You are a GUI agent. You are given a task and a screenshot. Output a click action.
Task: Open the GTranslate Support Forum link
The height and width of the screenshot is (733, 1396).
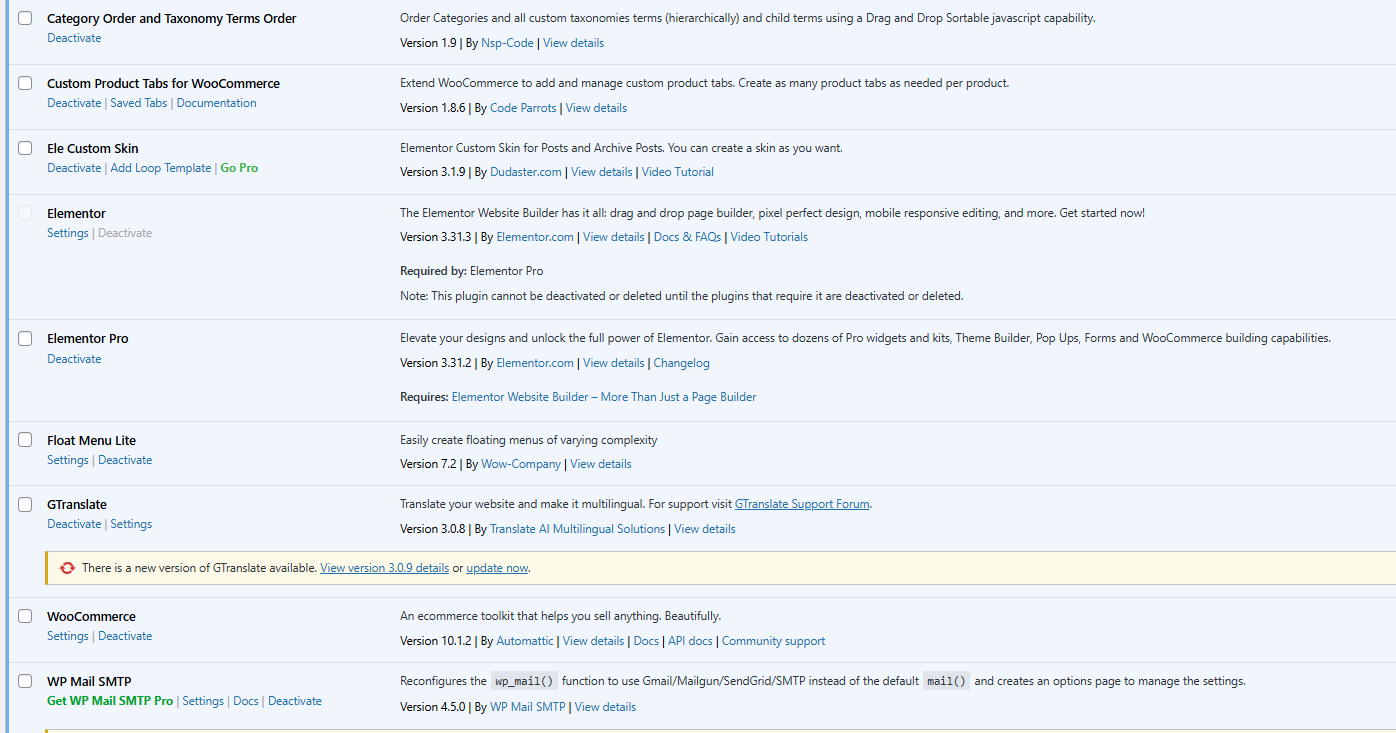click(x=802, y=504)
